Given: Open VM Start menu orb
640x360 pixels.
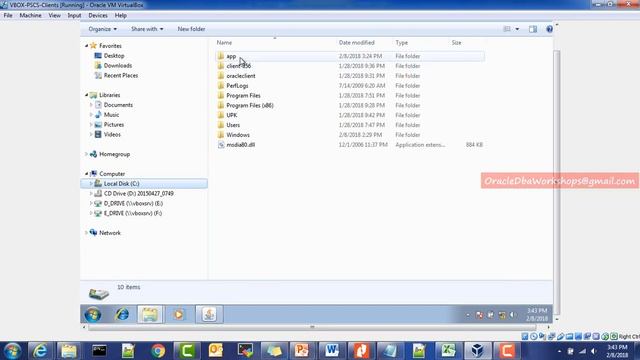Looking at the screenshot, I should coord(93,314).
